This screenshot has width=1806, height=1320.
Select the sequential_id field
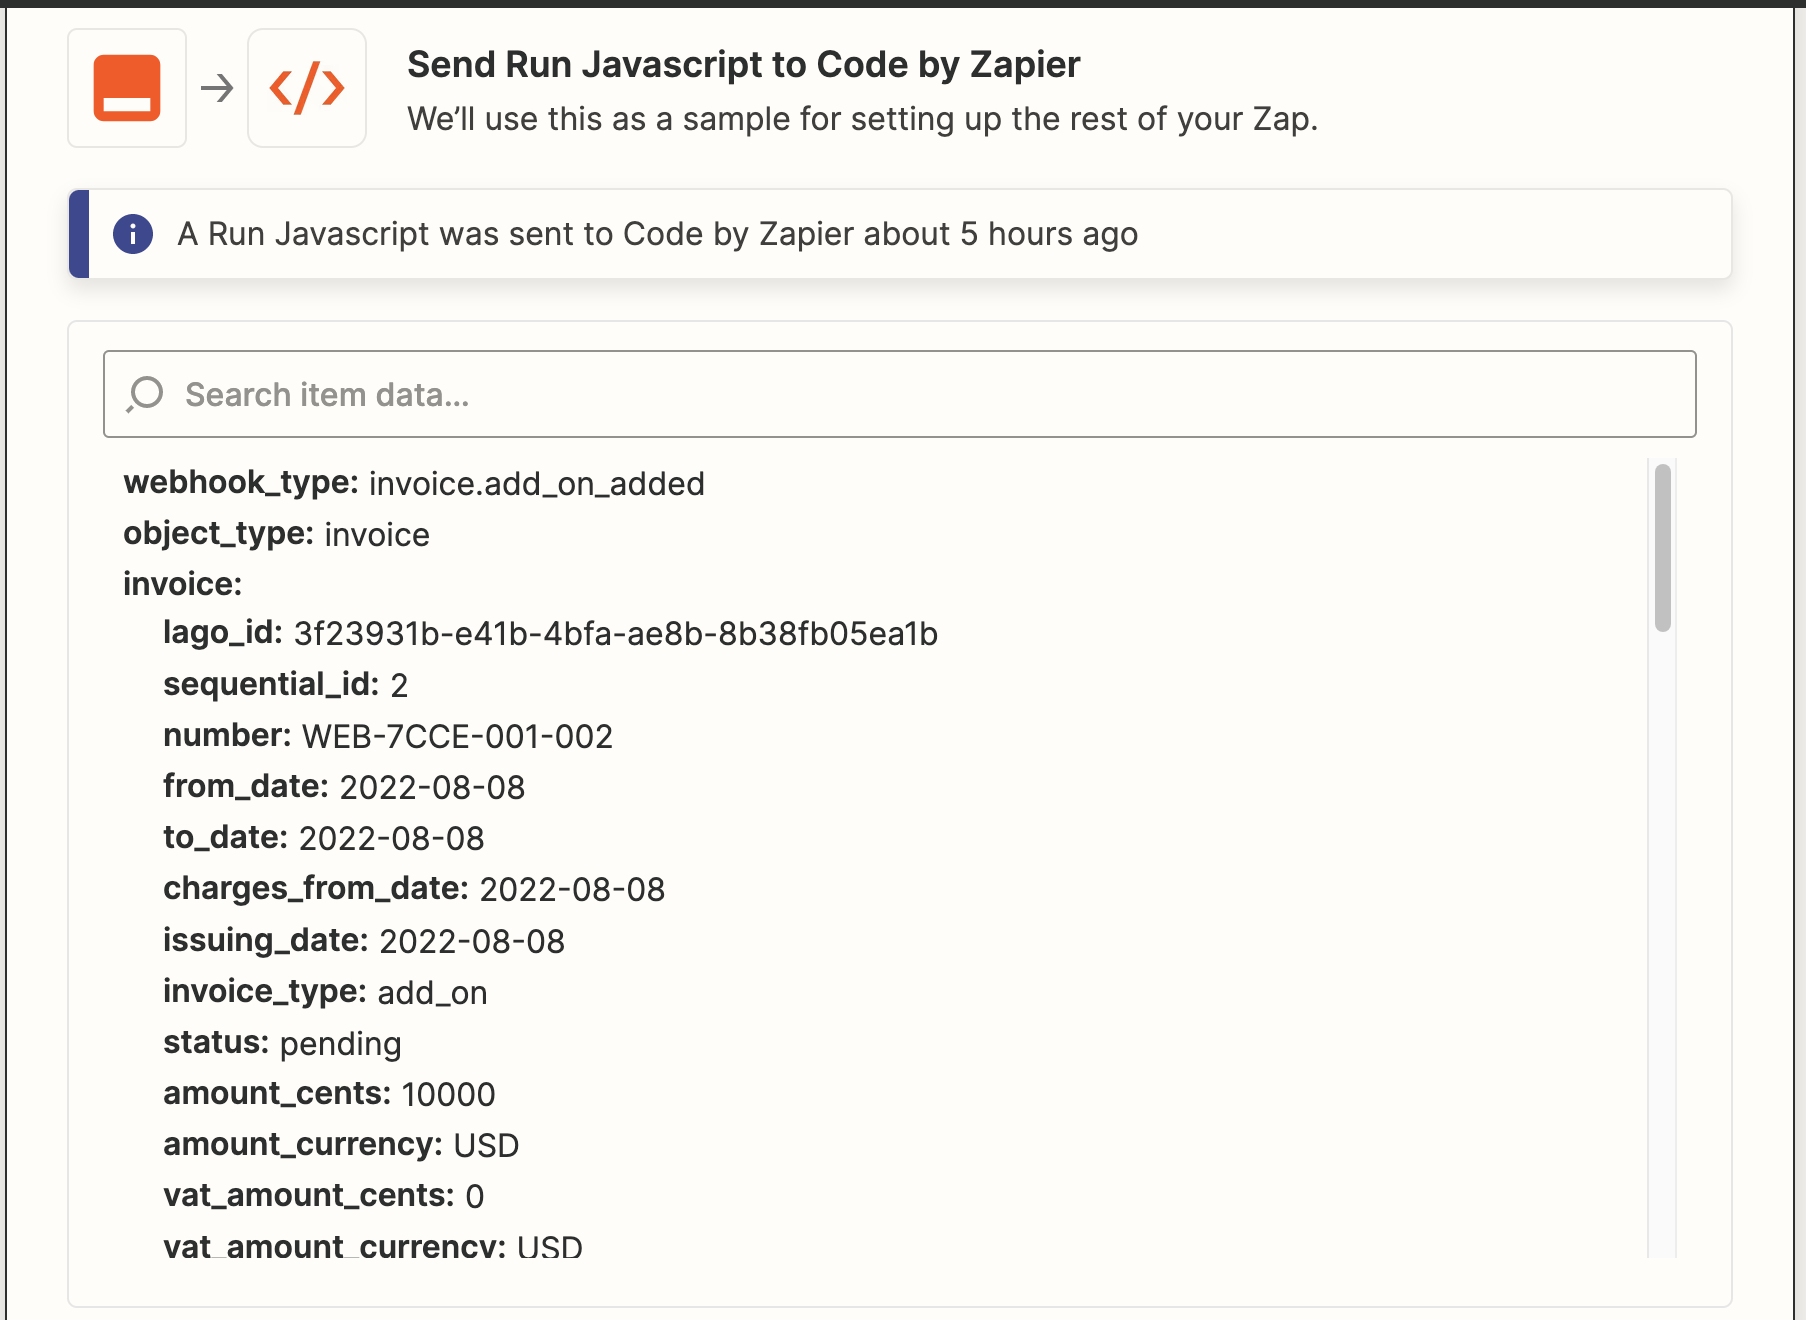(x=285, y=685)
